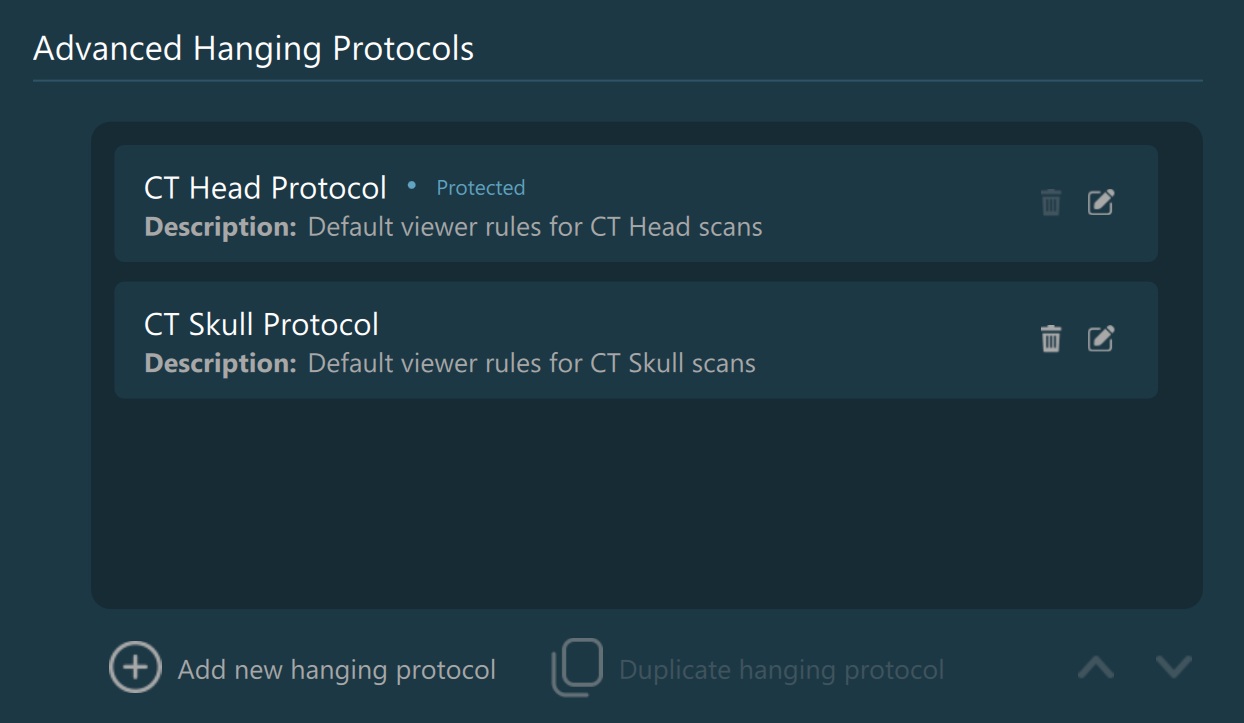Click the "Add new hanging protocol" label

(x=336, y=670)
